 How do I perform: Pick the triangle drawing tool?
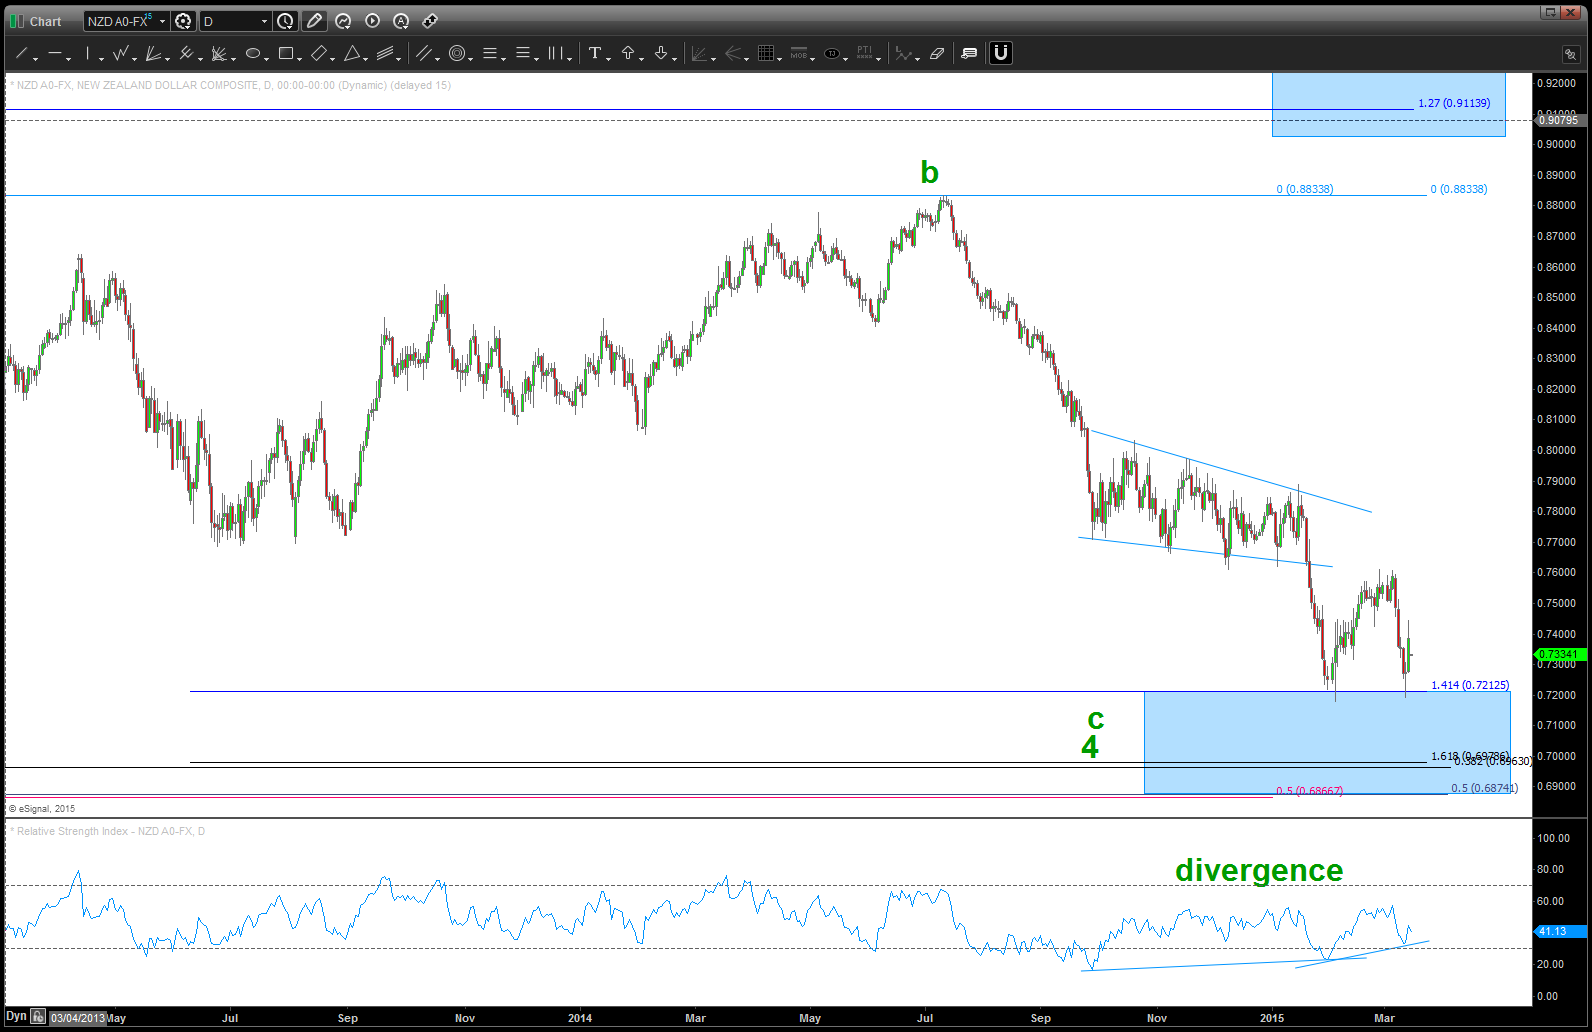[352, 54]
